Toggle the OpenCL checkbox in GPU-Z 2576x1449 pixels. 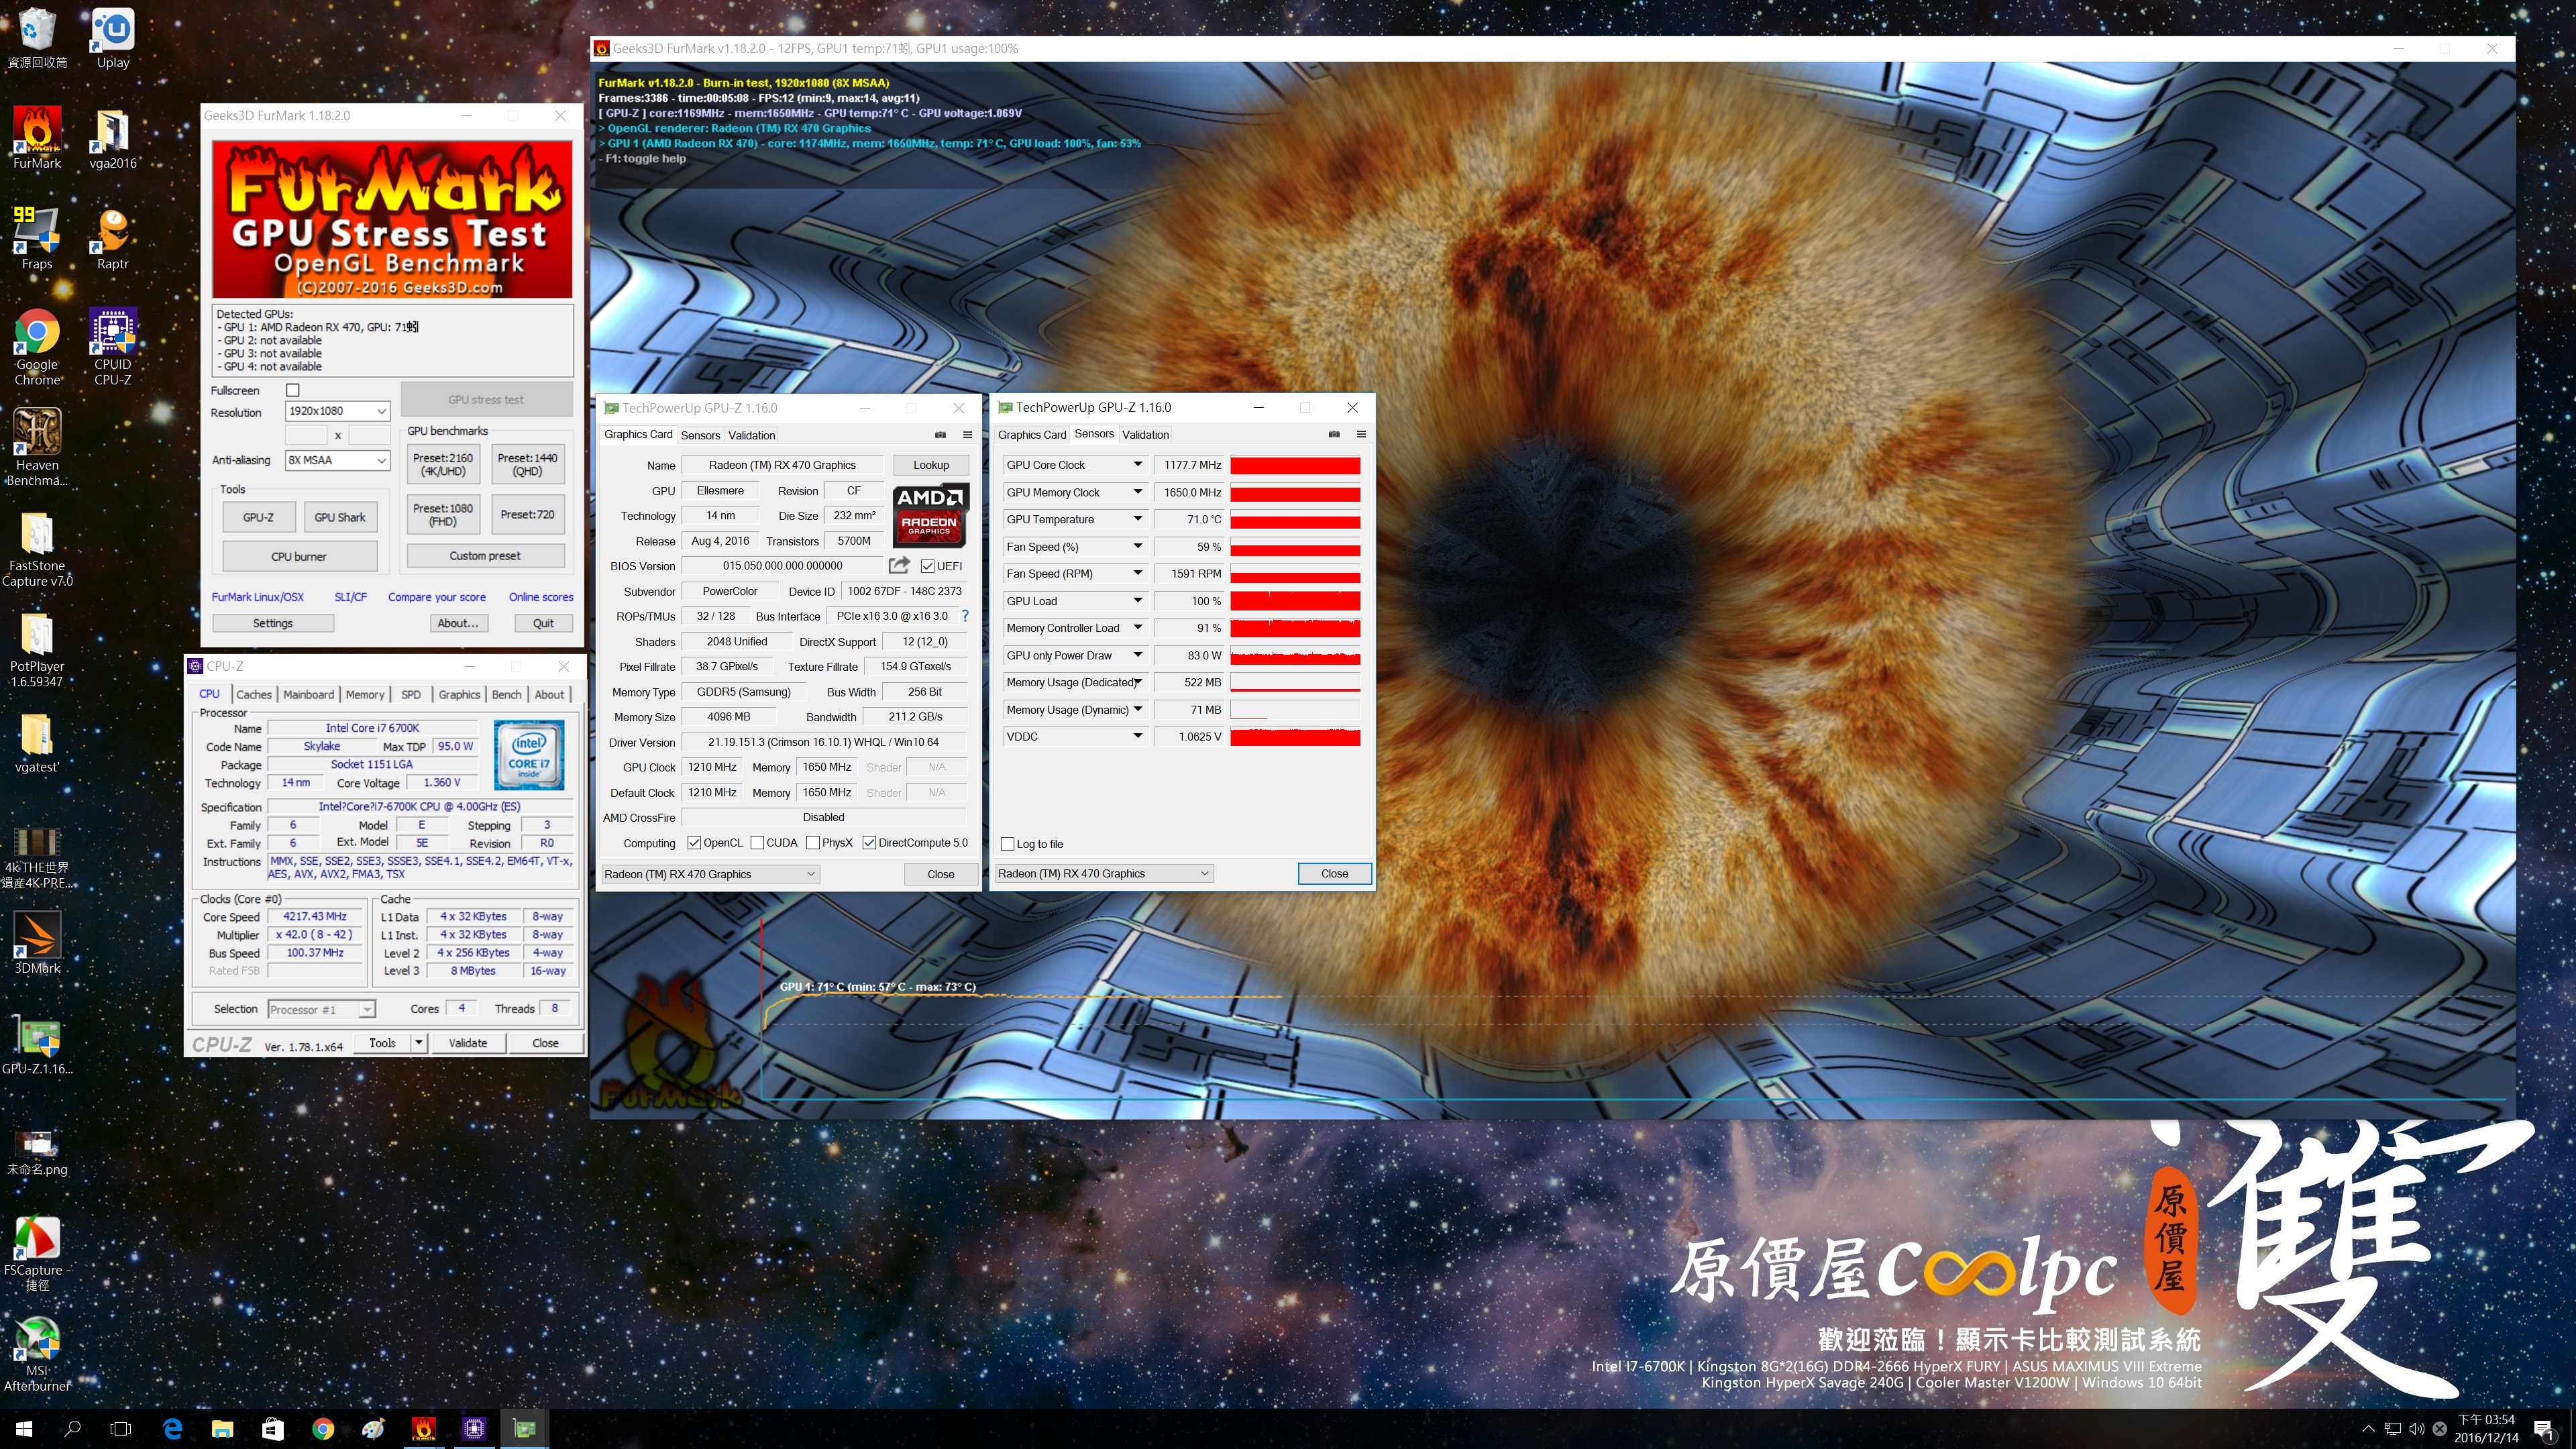[x=694, y=843]
